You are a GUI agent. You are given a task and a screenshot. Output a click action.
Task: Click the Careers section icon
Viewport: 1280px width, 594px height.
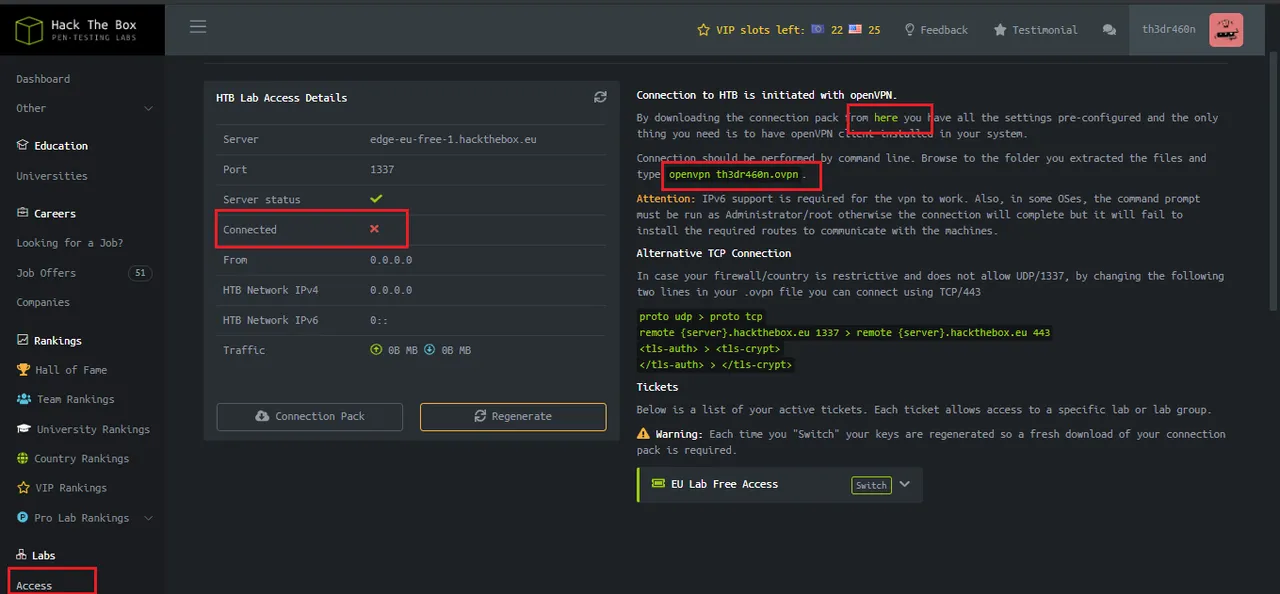click(22, 213)
